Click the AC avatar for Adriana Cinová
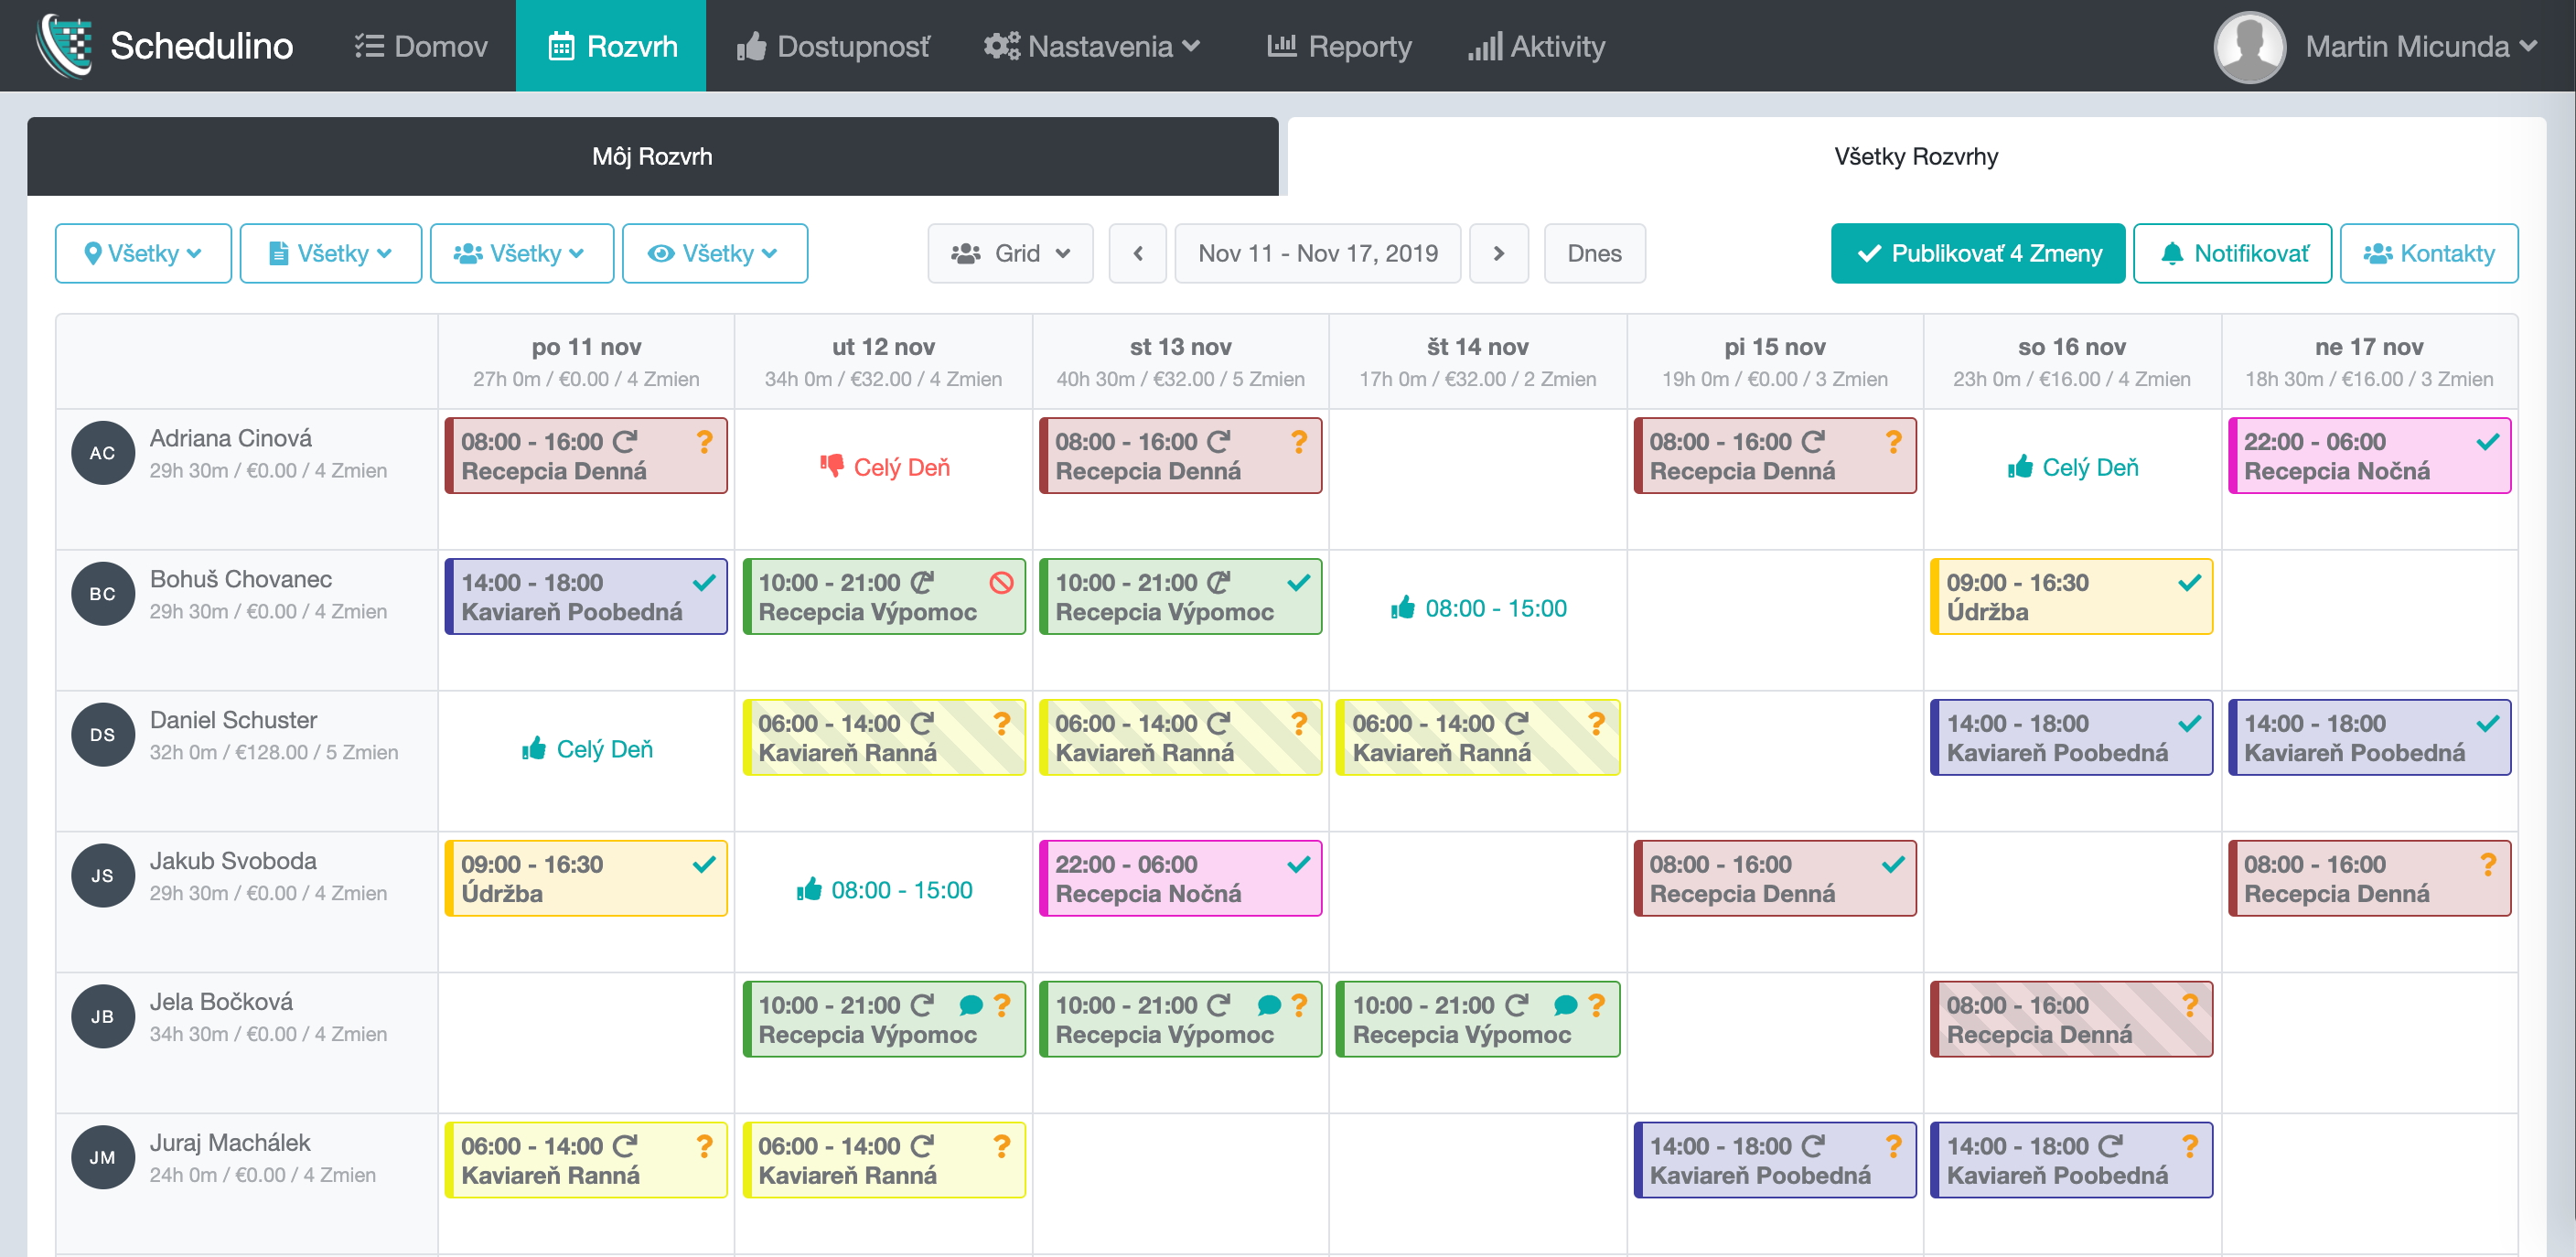This screenshot has width=2576, height=1257. point(103,453)
